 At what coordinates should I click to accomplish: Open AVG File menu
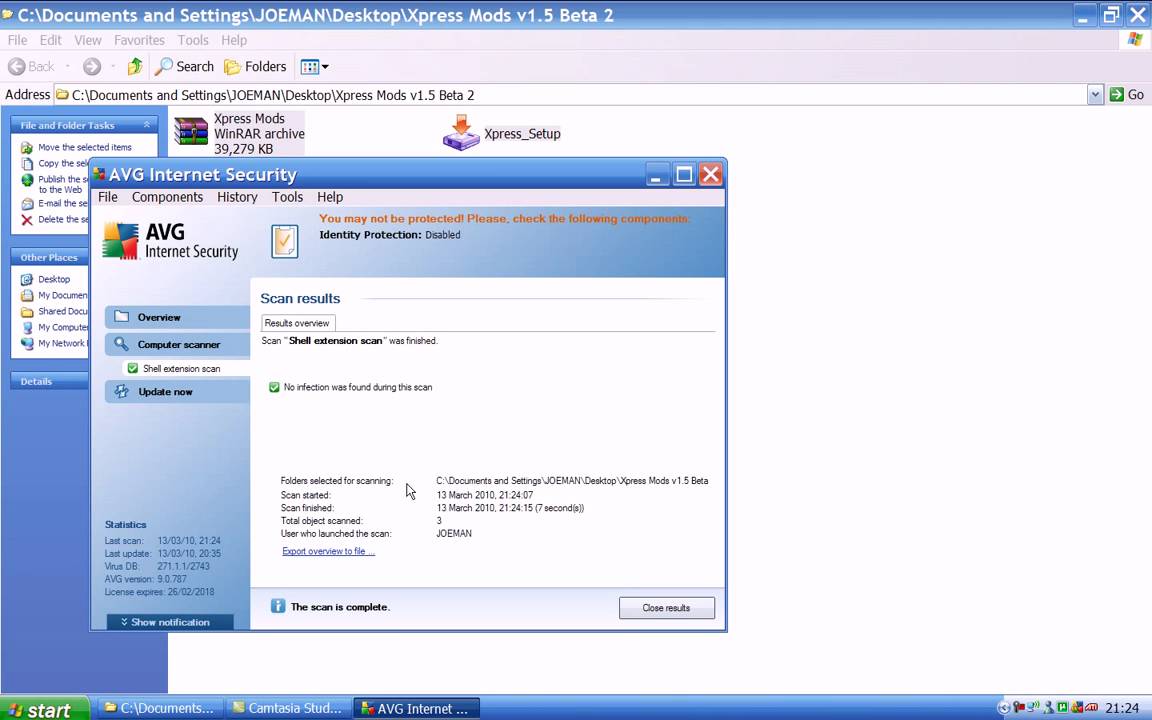107,197
